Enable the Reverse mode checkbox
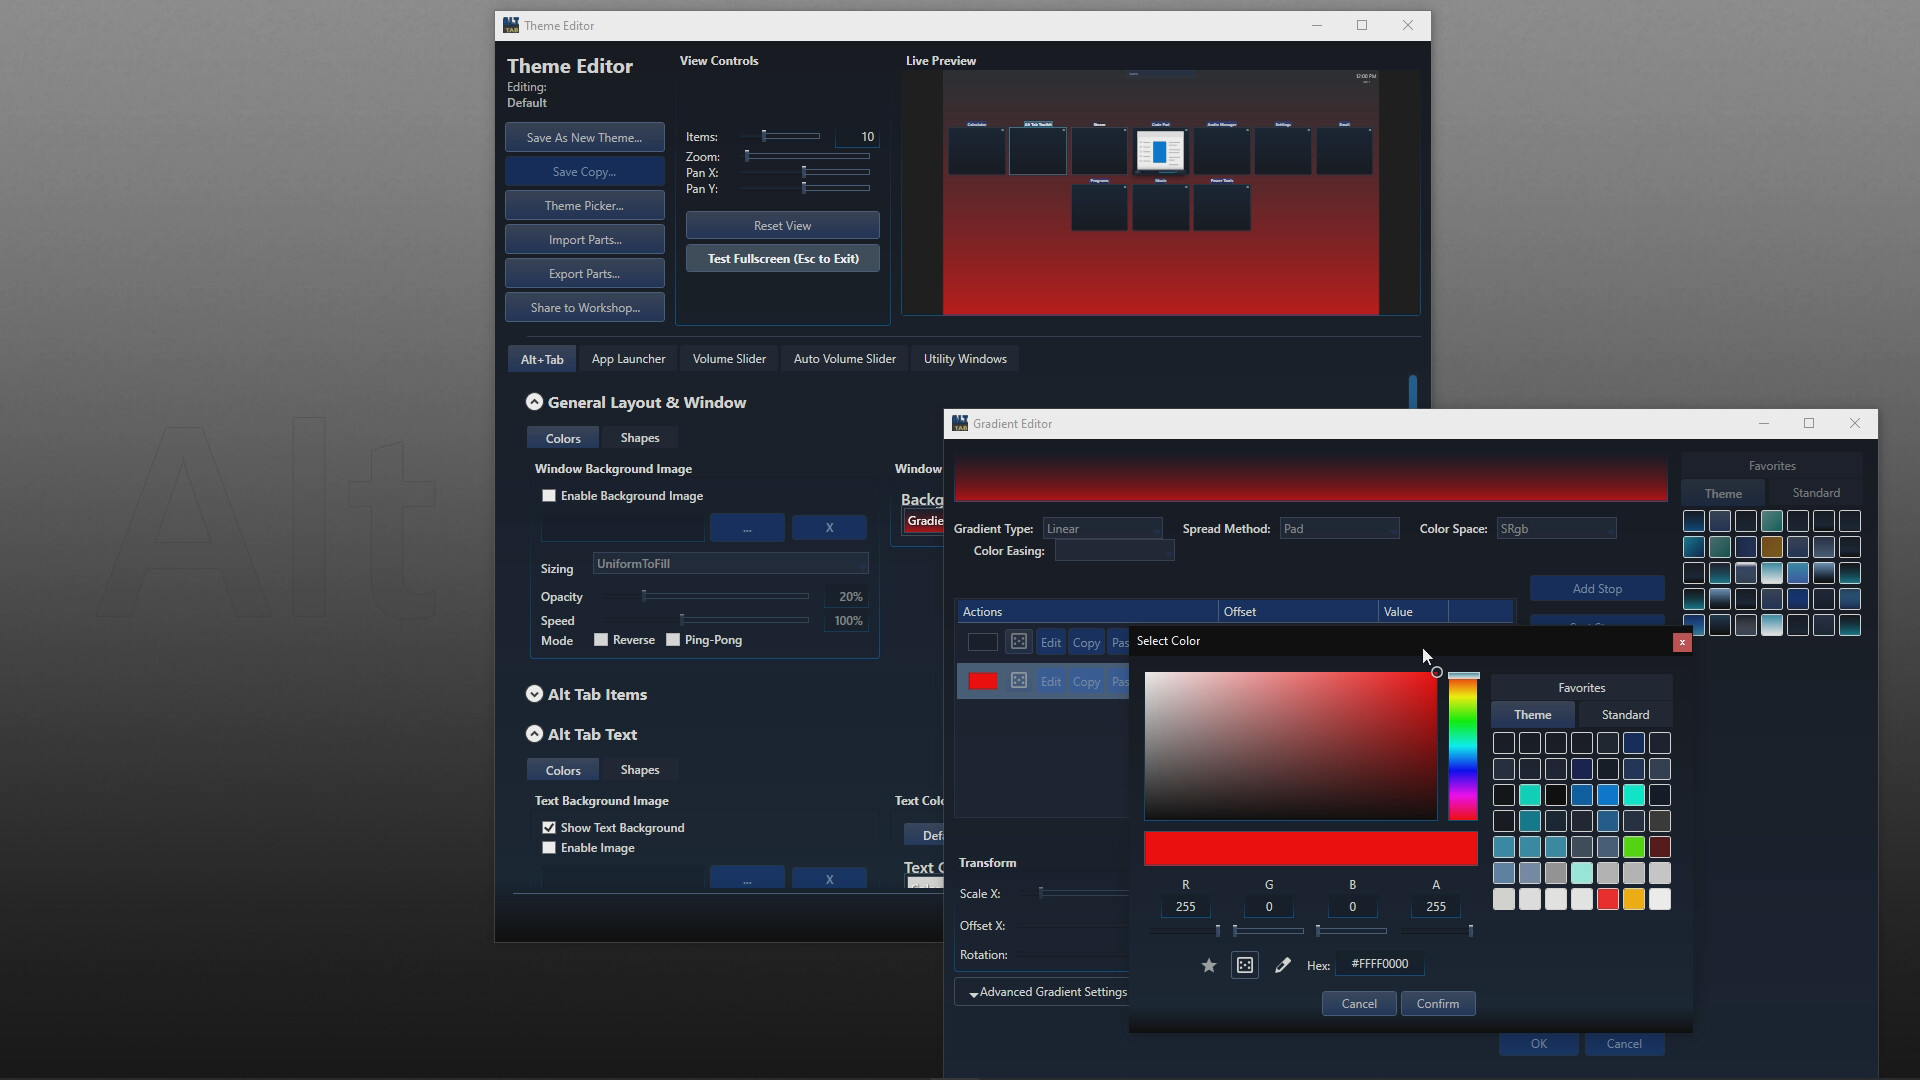This screenshot has height=1080, width=1920. (x=601, y=639)
